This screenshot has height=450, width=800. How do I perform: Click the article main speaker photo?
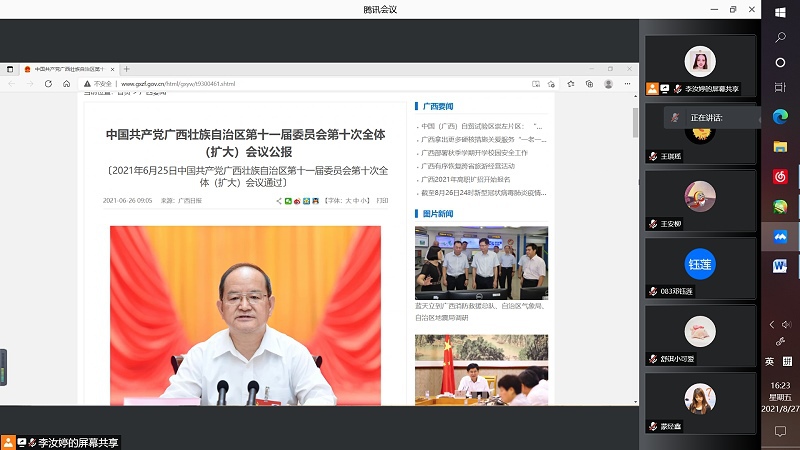[x=245, y=316]
